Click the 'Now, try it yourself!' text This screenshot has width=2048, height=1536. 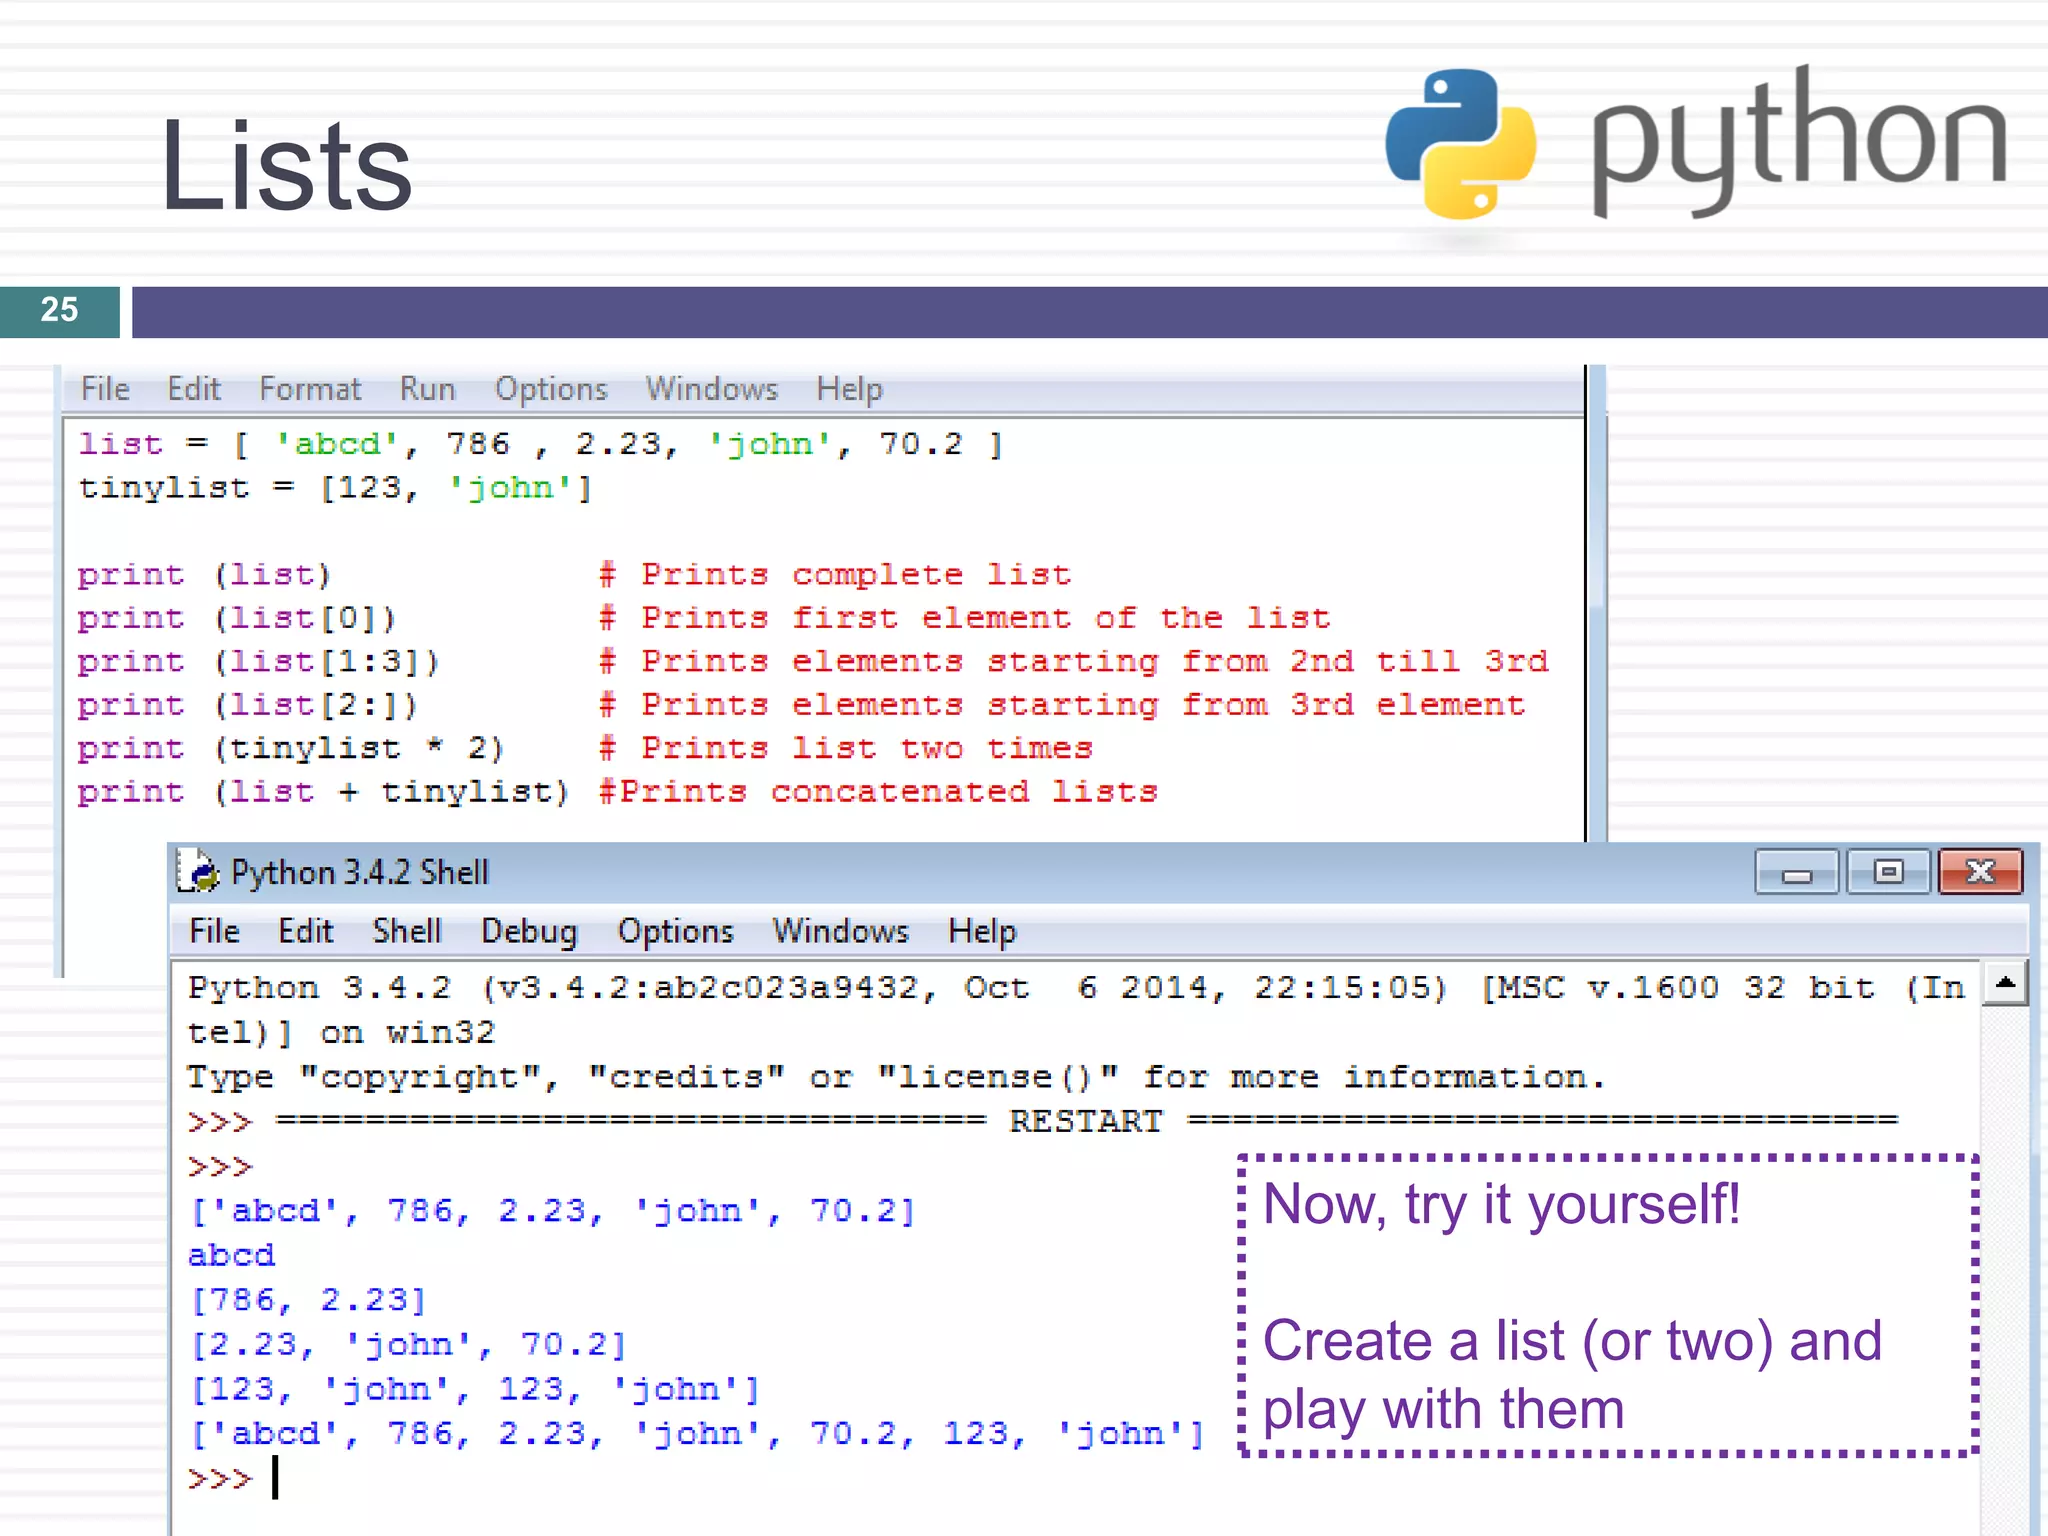[x=1502, y=1204]
